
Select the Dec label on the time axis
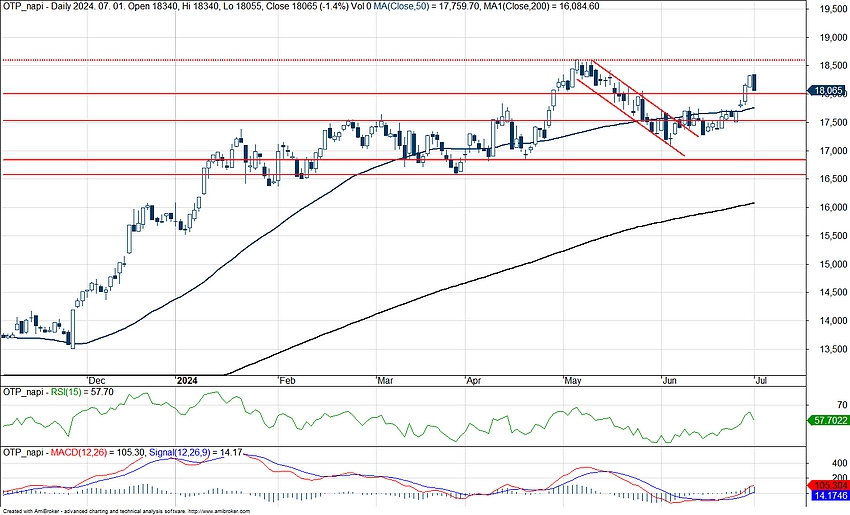point(96,381)
